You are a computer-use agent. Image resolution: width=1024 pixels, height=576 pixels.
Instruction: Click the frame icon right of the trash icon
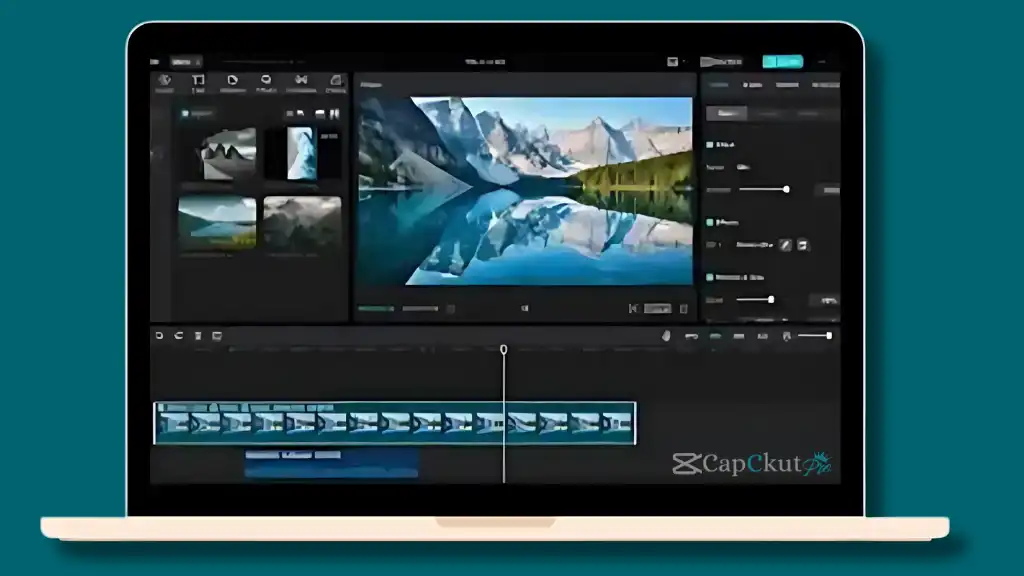coord(217,336)
